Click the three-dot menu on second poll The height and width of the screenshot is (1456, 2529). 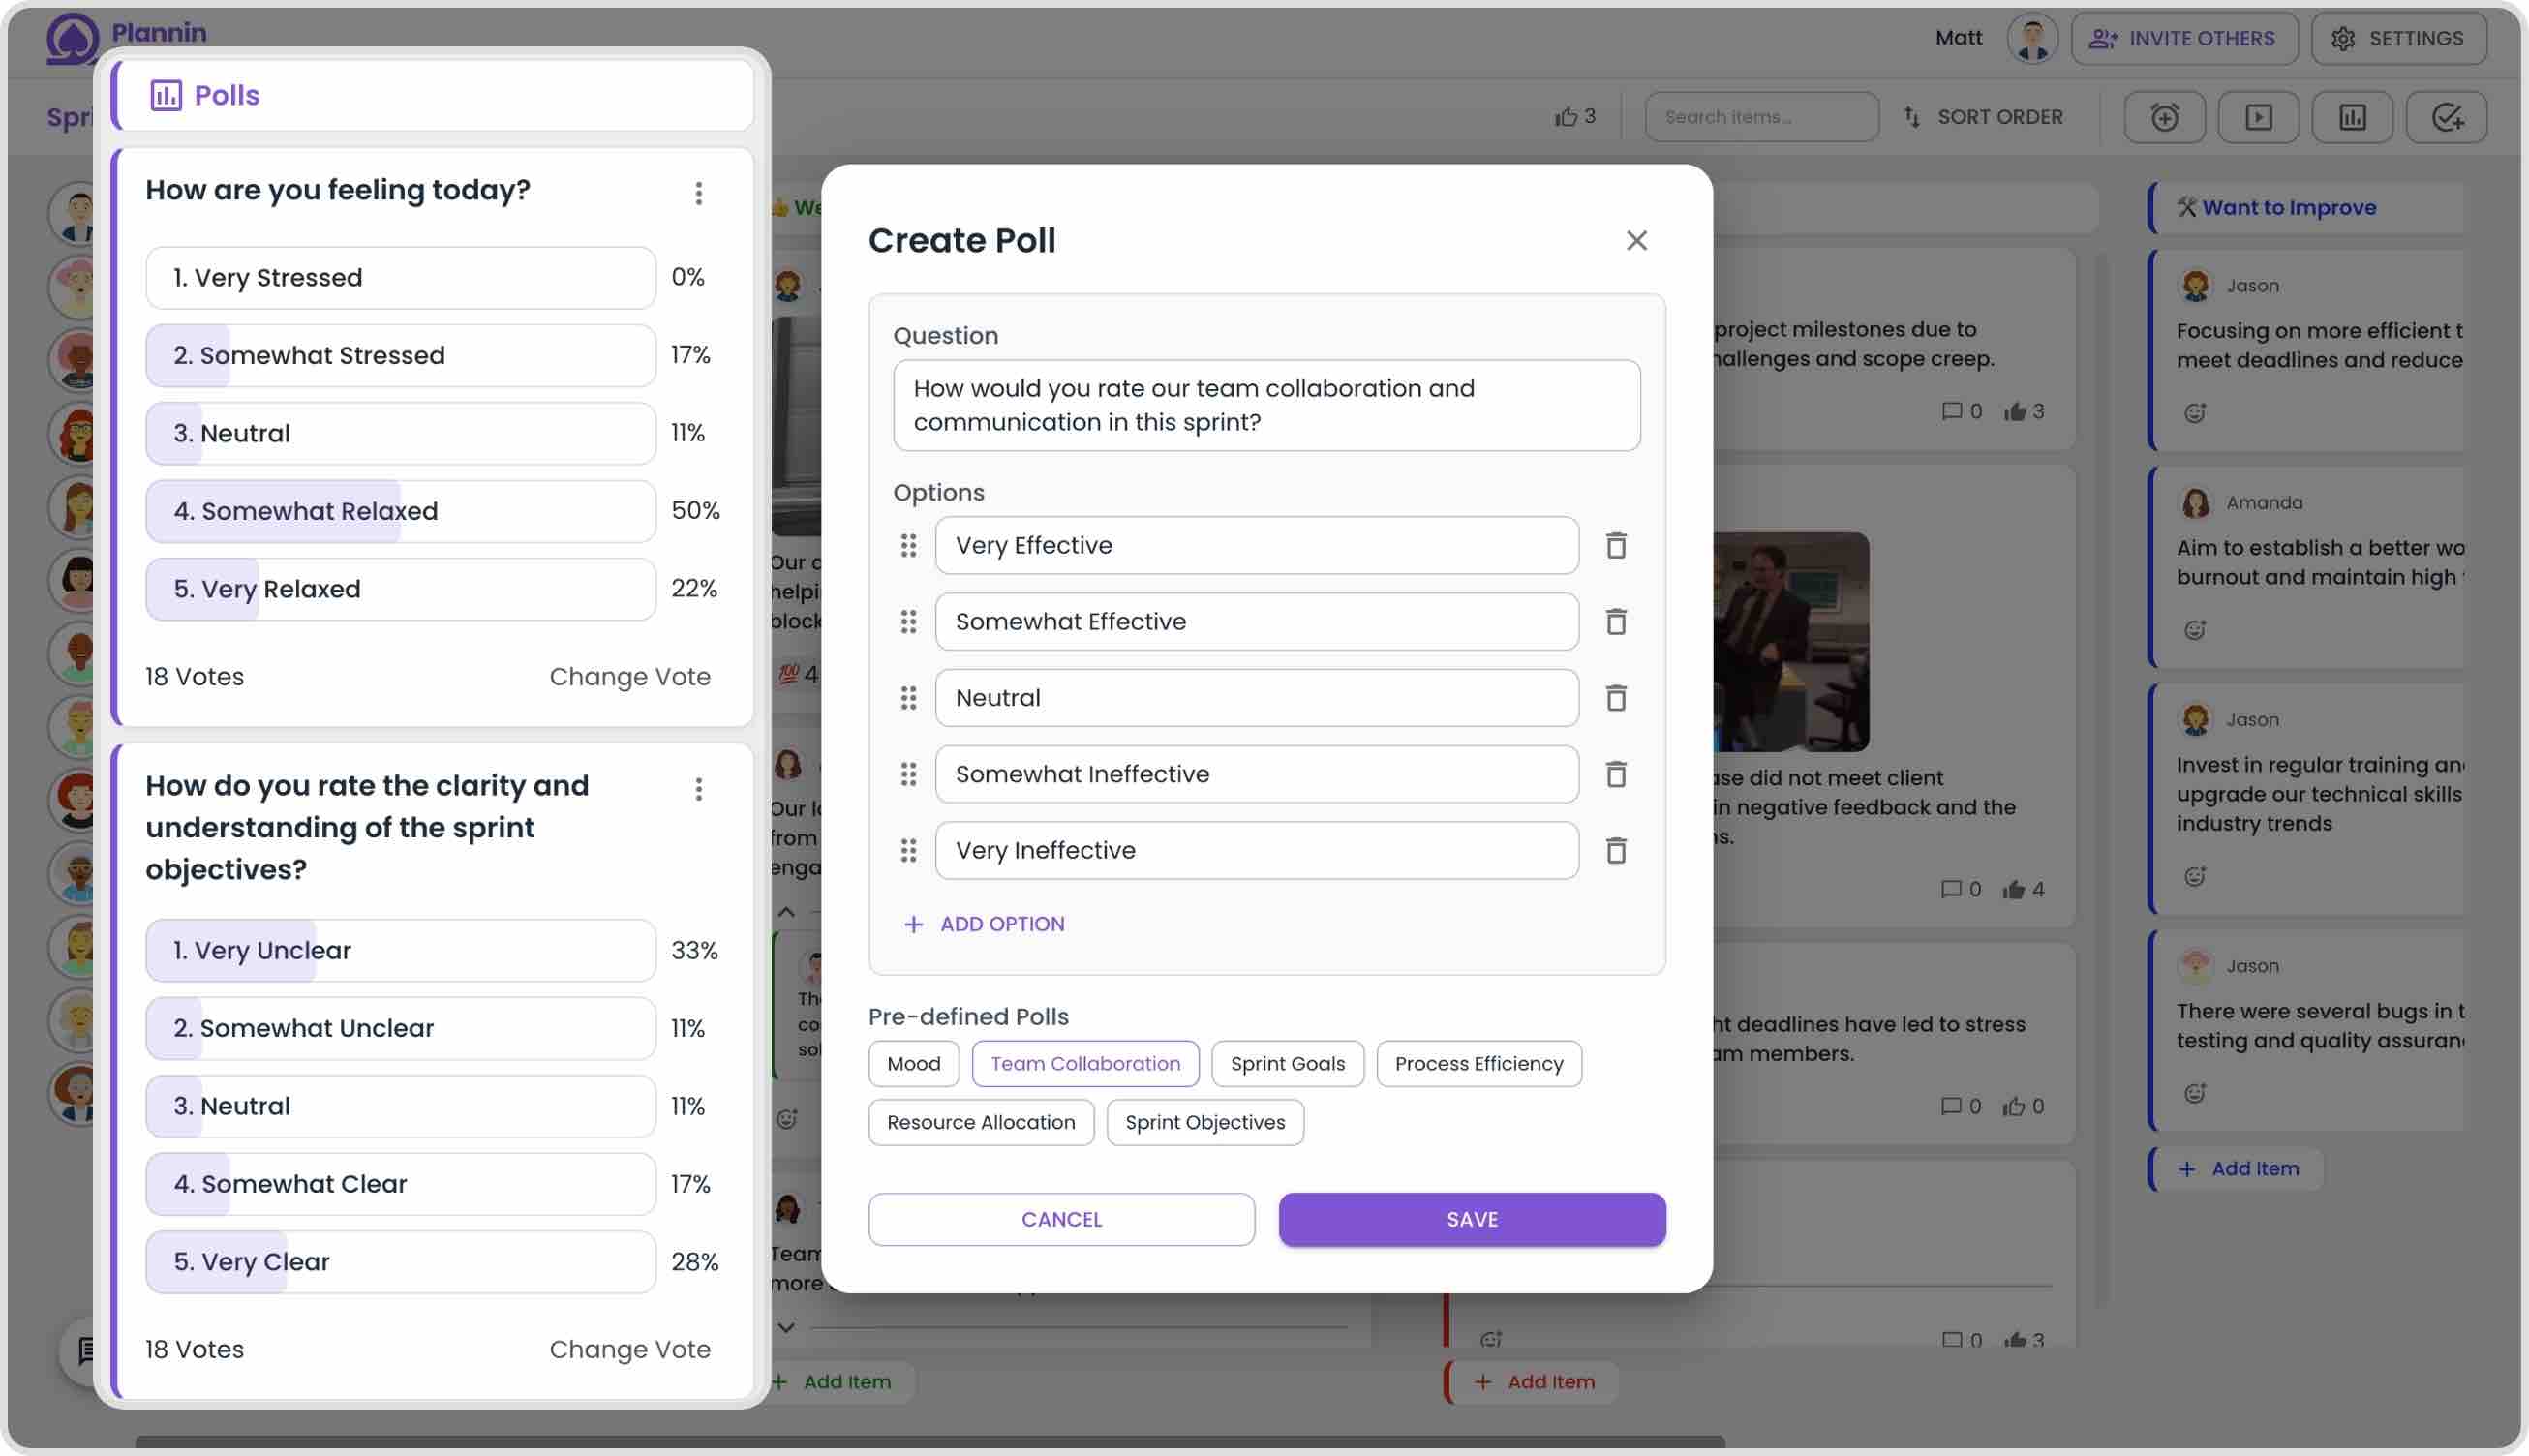700,791
